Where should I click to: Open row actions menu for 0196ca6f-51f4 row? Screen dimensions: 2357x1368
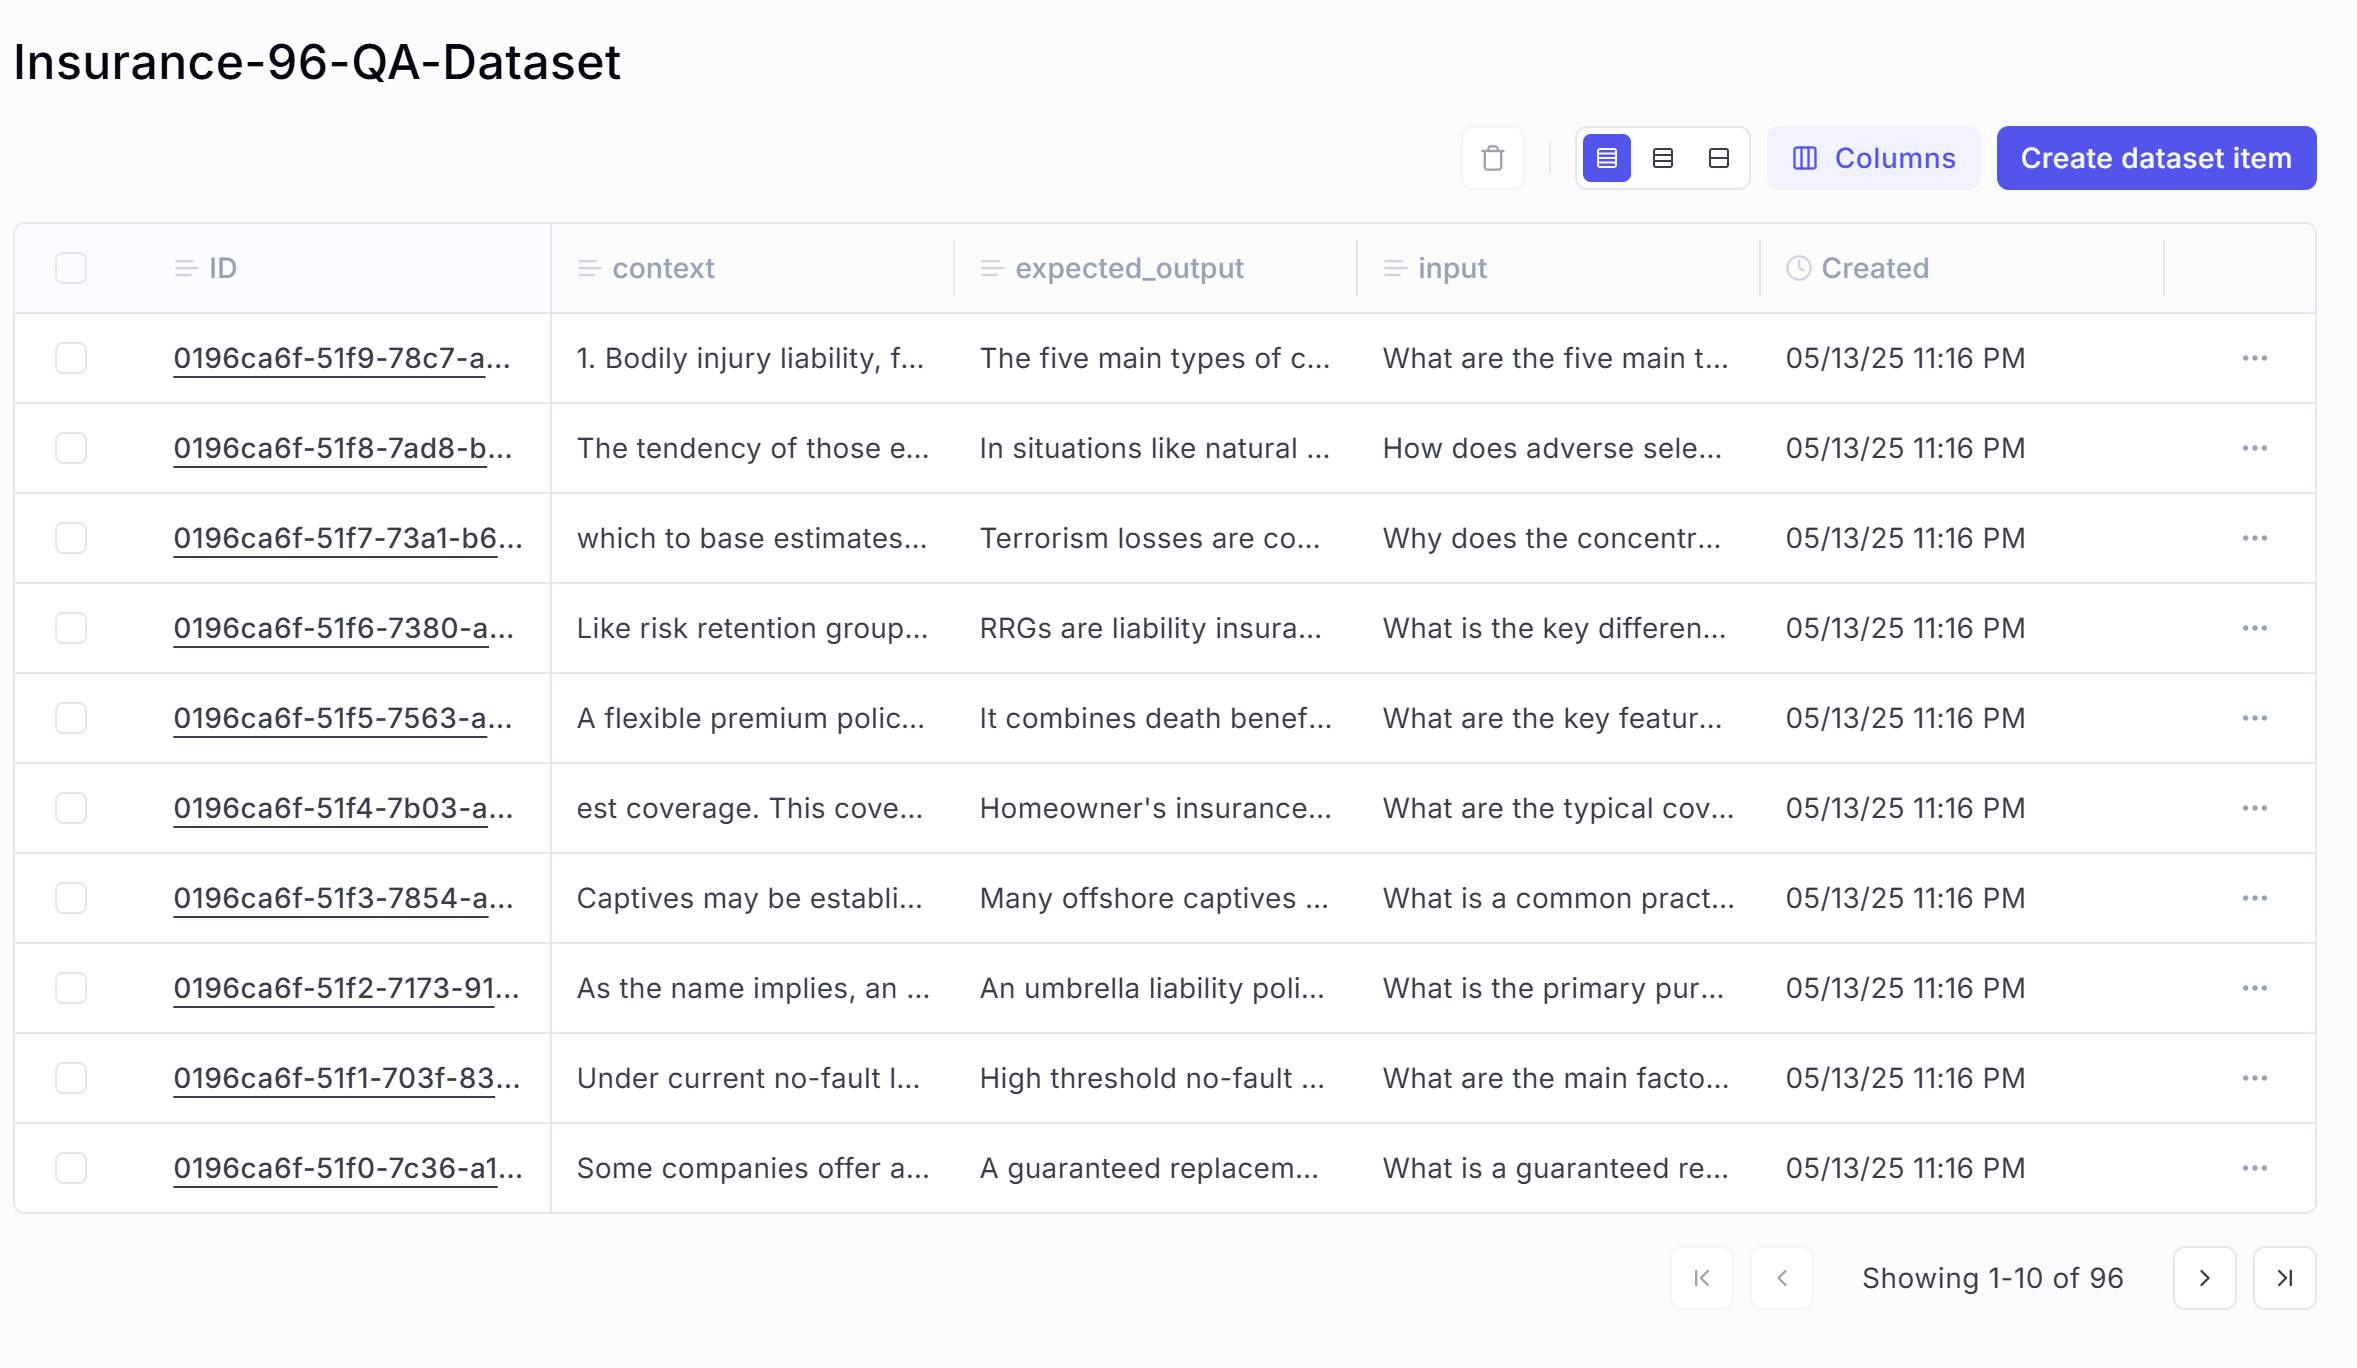[x=2254, y=808]
